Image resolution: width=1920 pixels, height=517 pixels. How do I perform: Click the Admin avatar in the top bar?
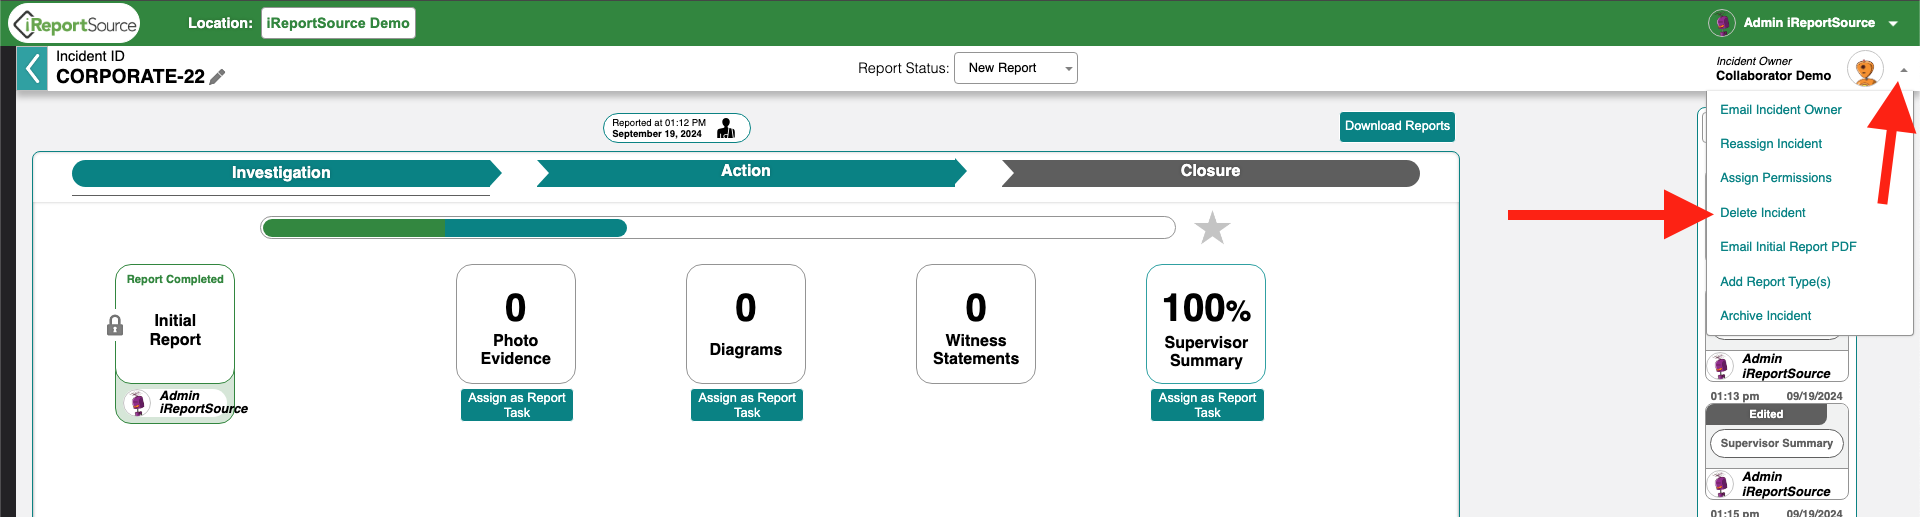click(x=1721, y=23)
